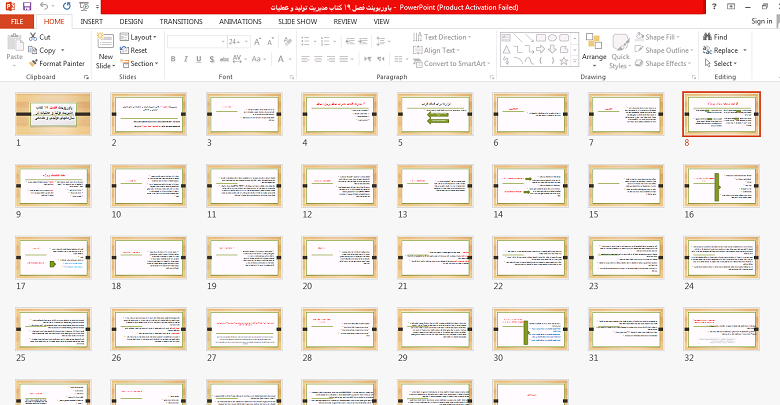Click the Redo circular arrow icon
The image size is (780, 405).
tap(67, 6)
